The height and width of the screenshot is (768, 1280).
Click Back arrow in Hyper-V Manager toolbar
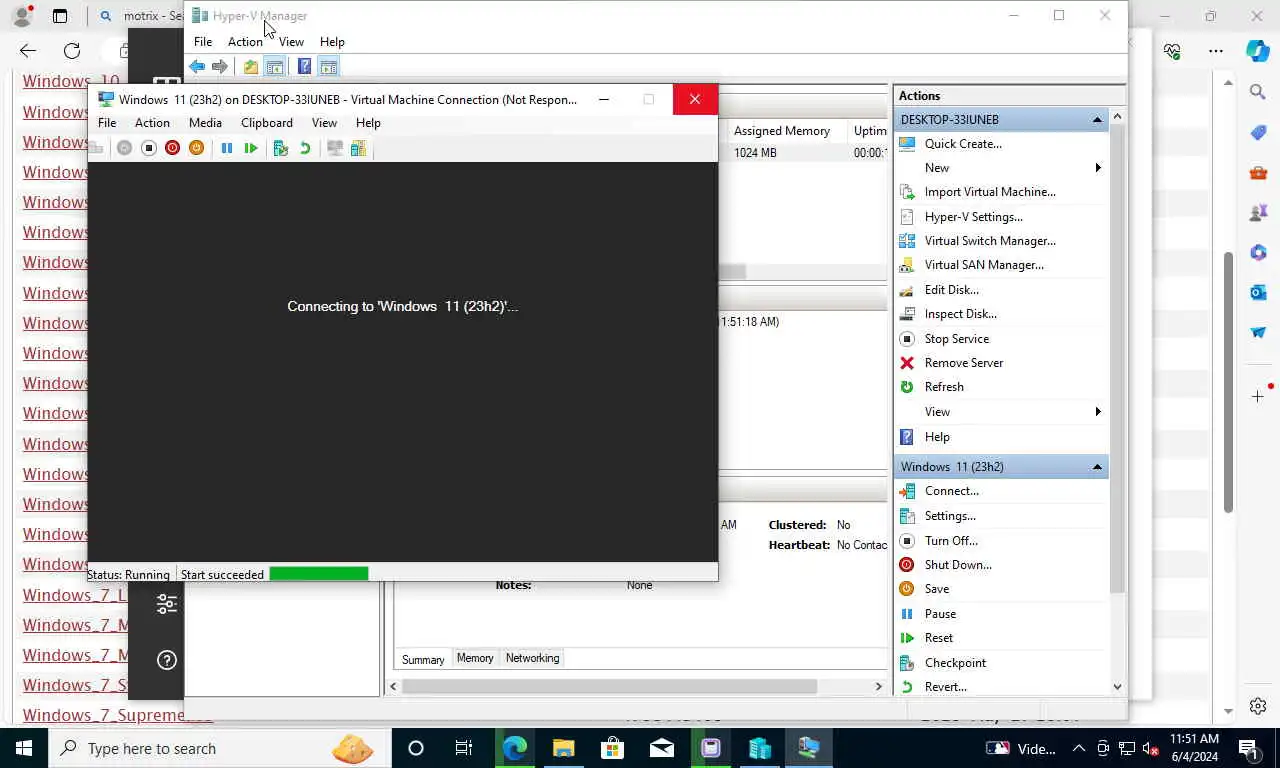[x=197, y=67]
